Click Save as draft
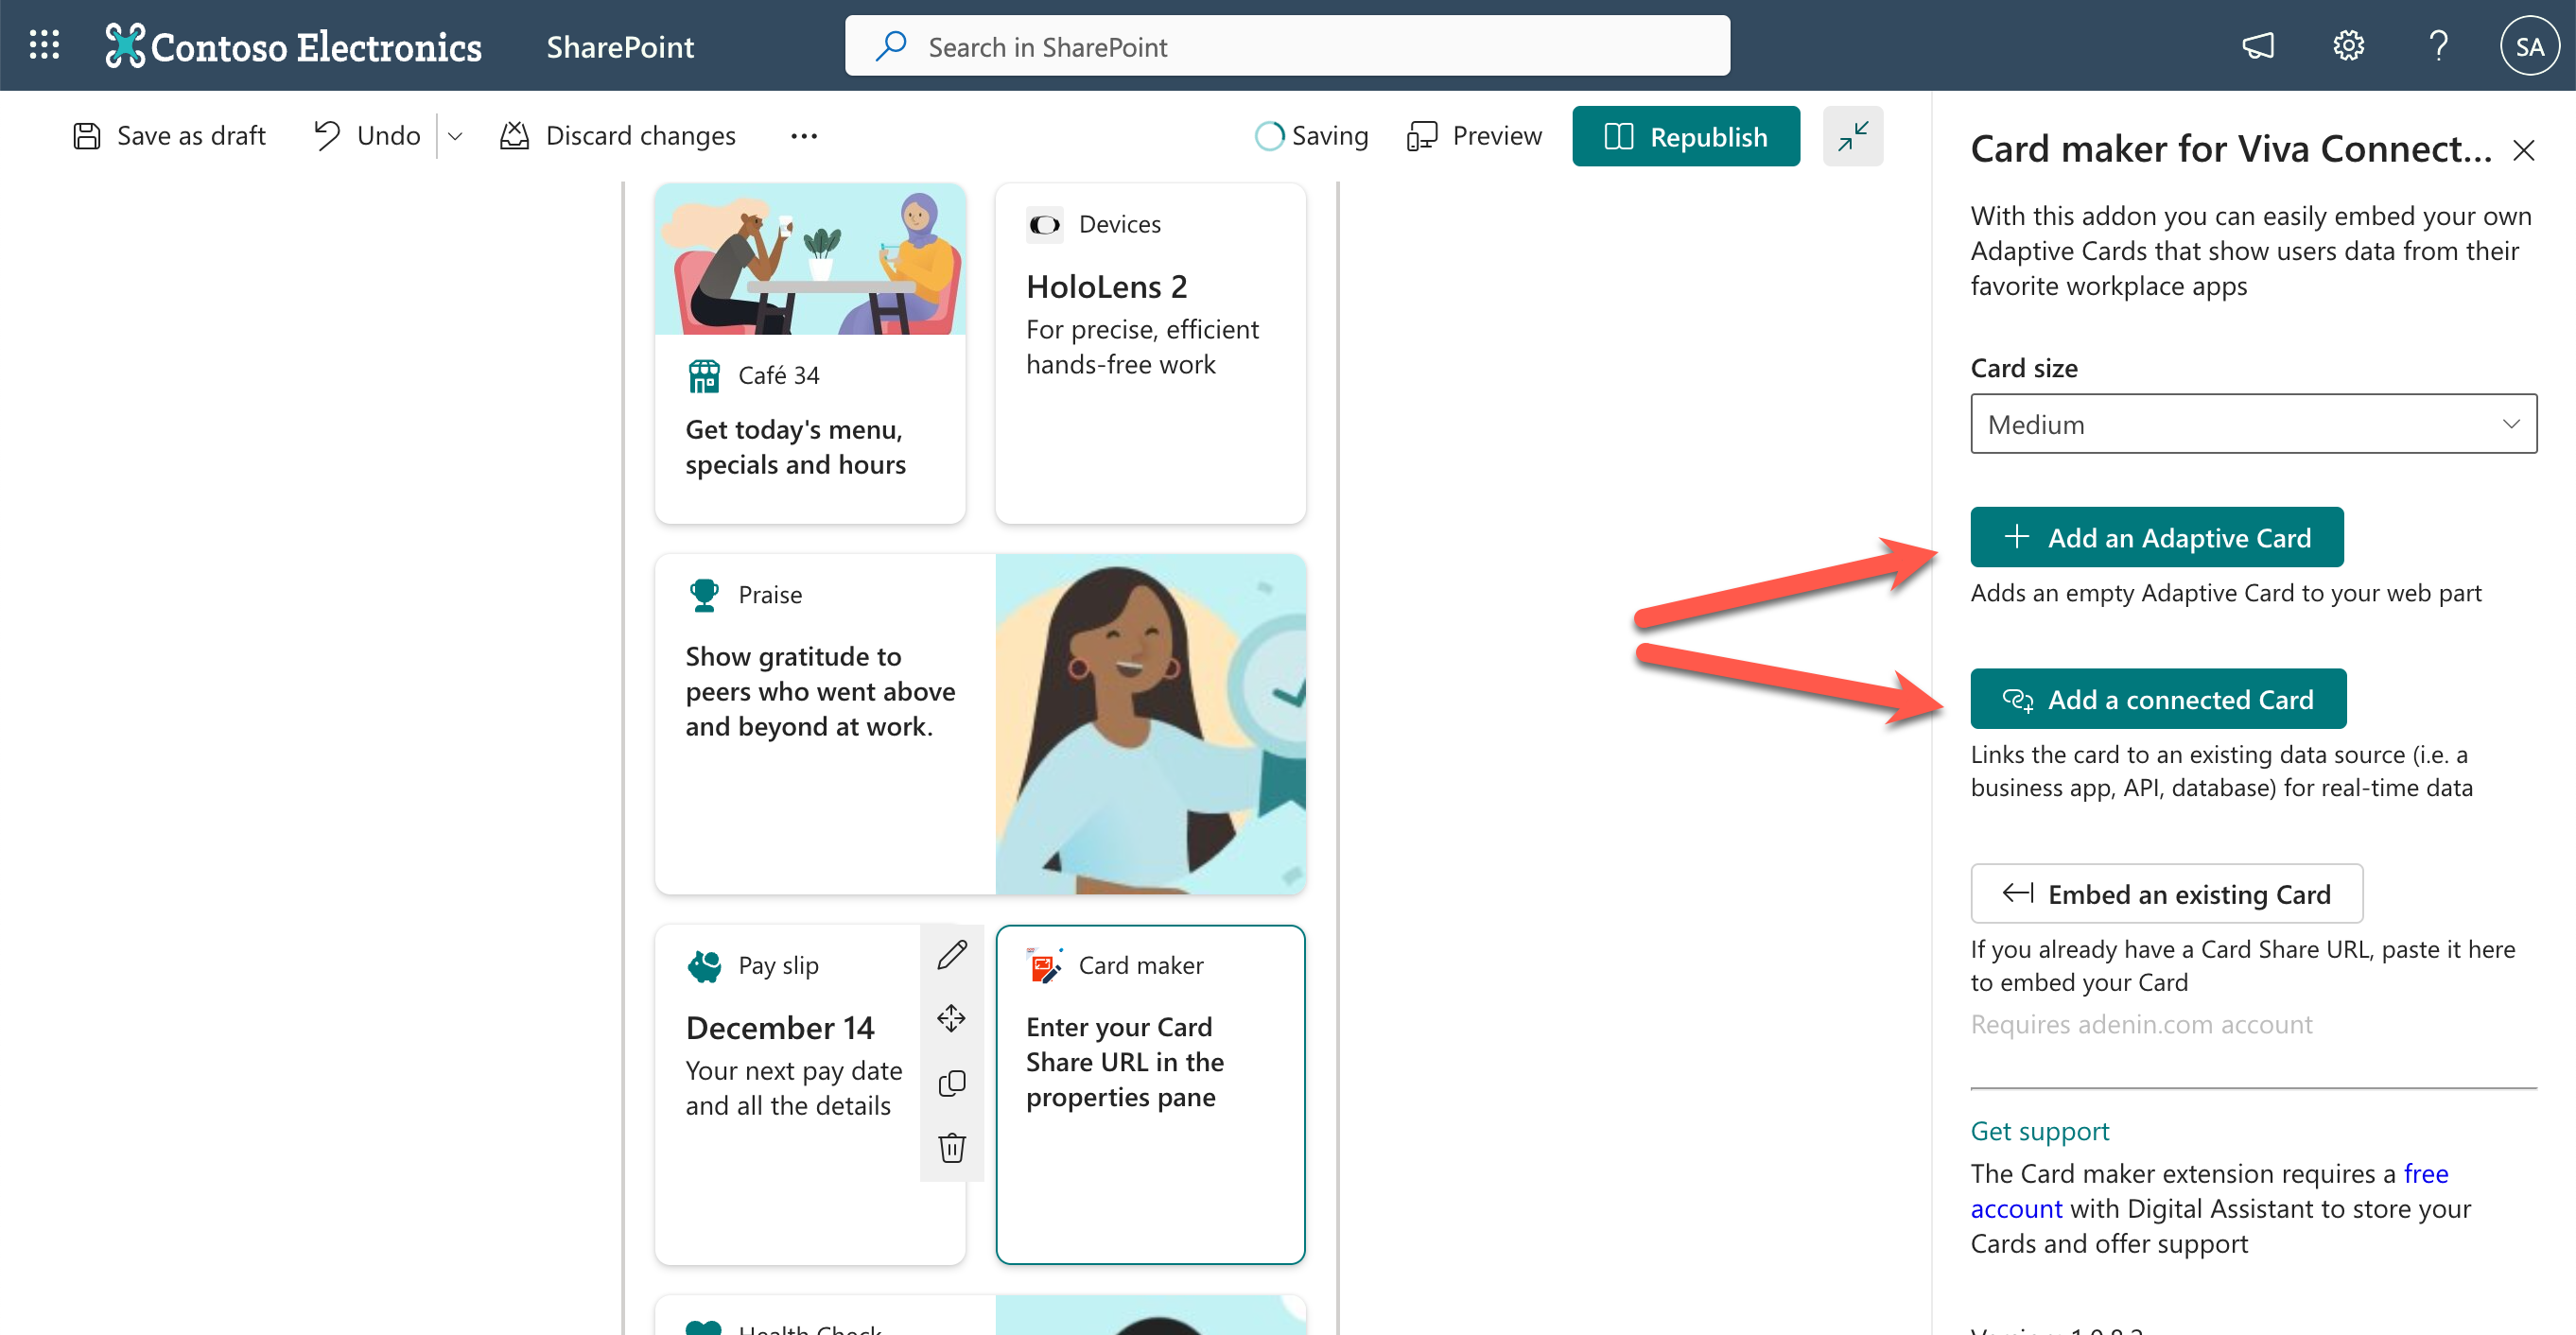 point(169,136)
